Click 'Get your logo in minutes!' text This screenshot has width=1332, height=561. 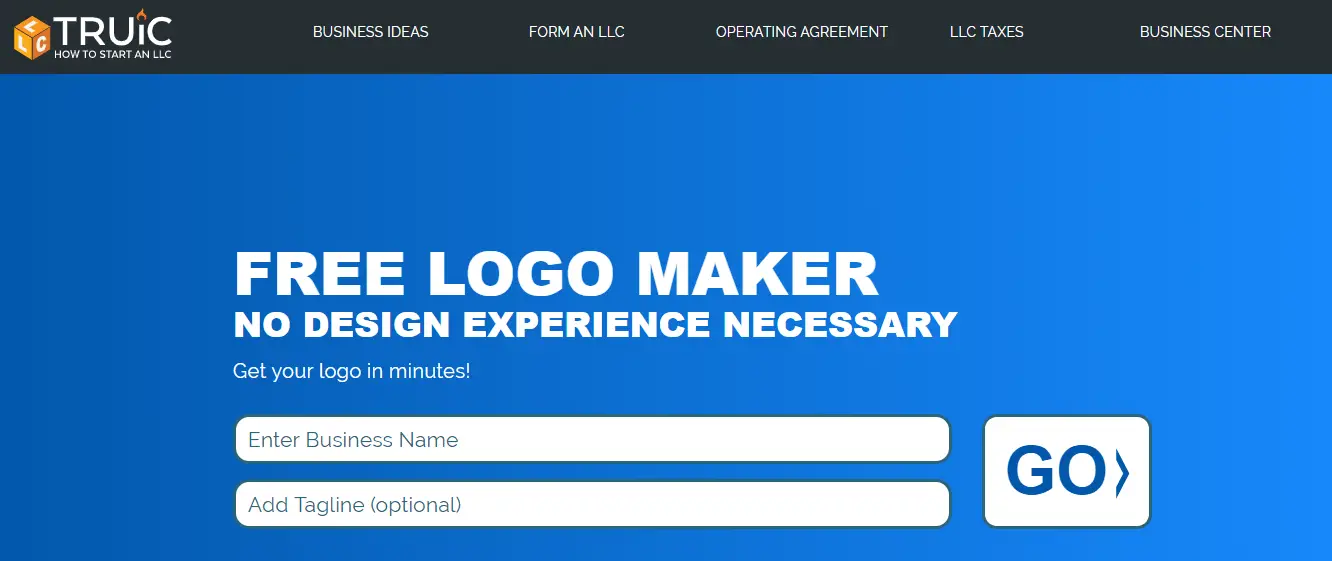pos(351,371)
